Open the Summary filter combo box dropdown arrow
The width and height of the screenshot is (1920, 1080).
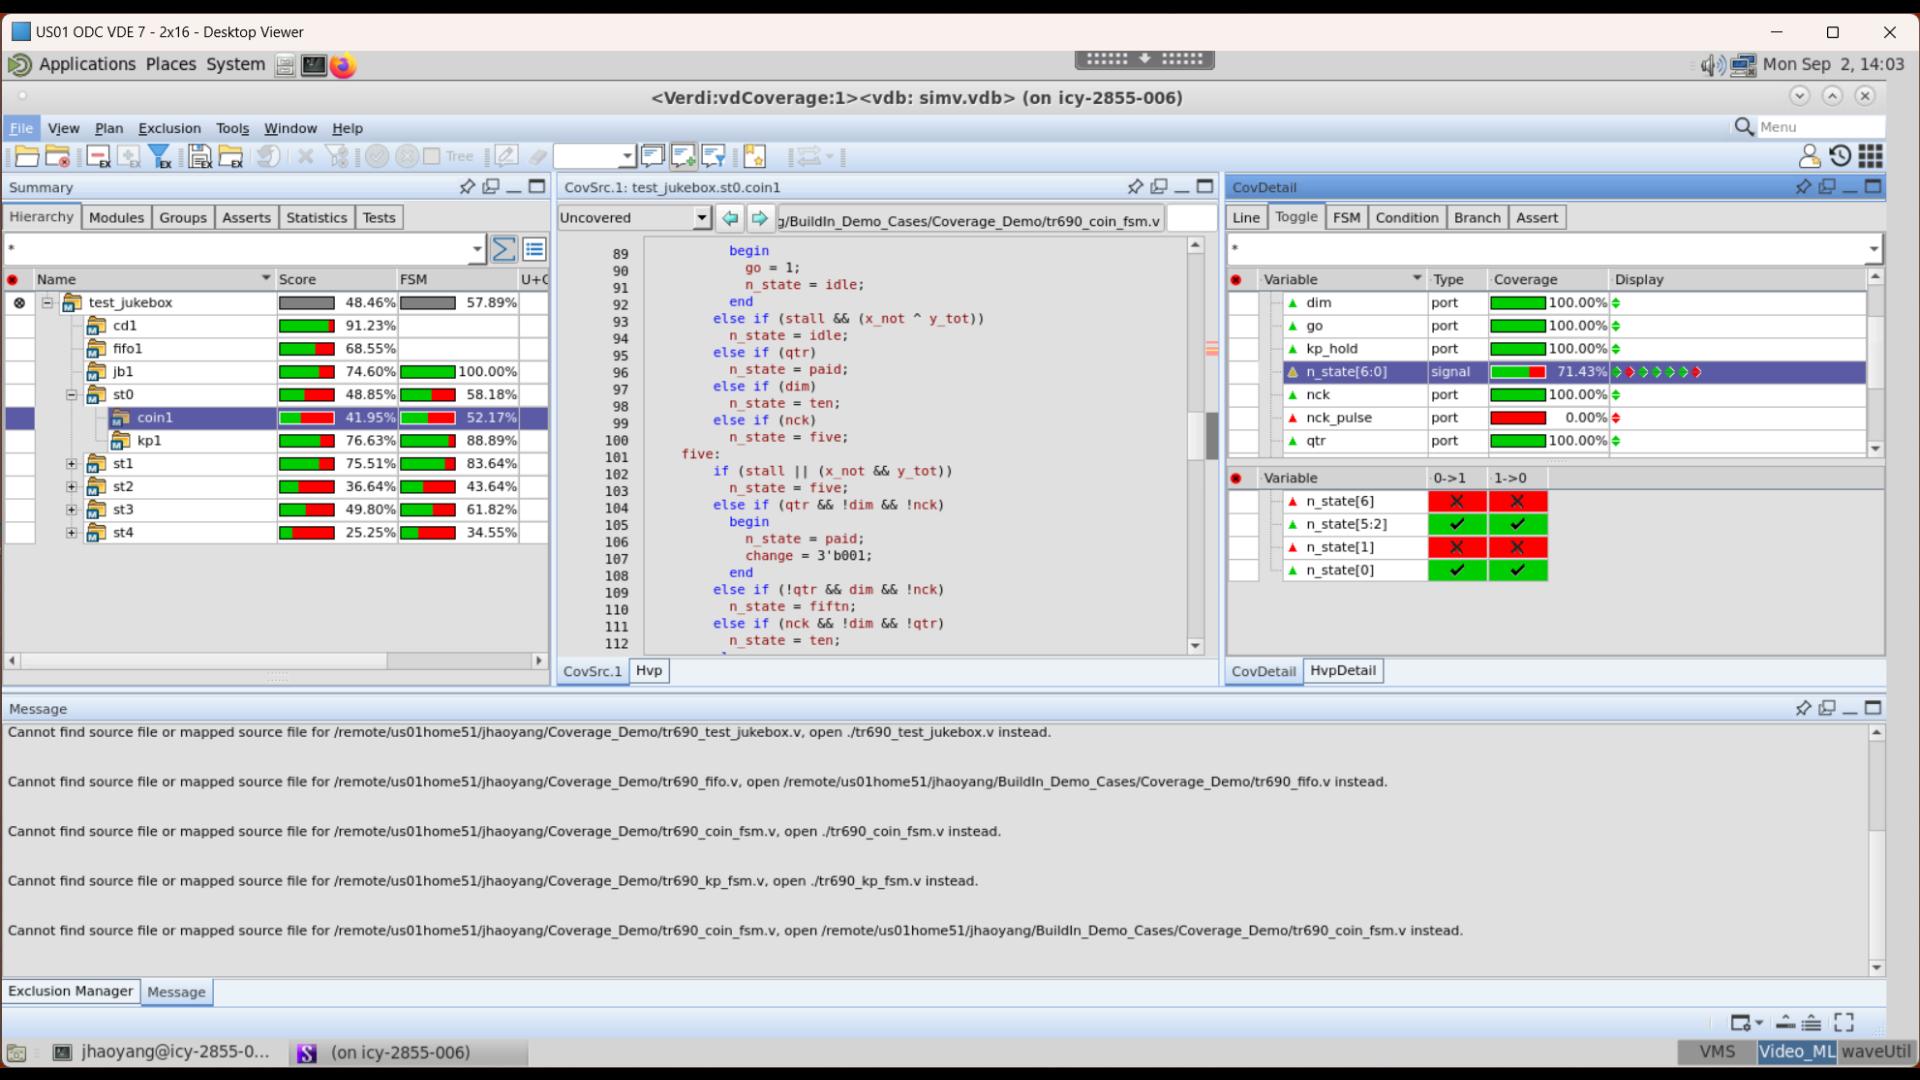pos(477,249)
